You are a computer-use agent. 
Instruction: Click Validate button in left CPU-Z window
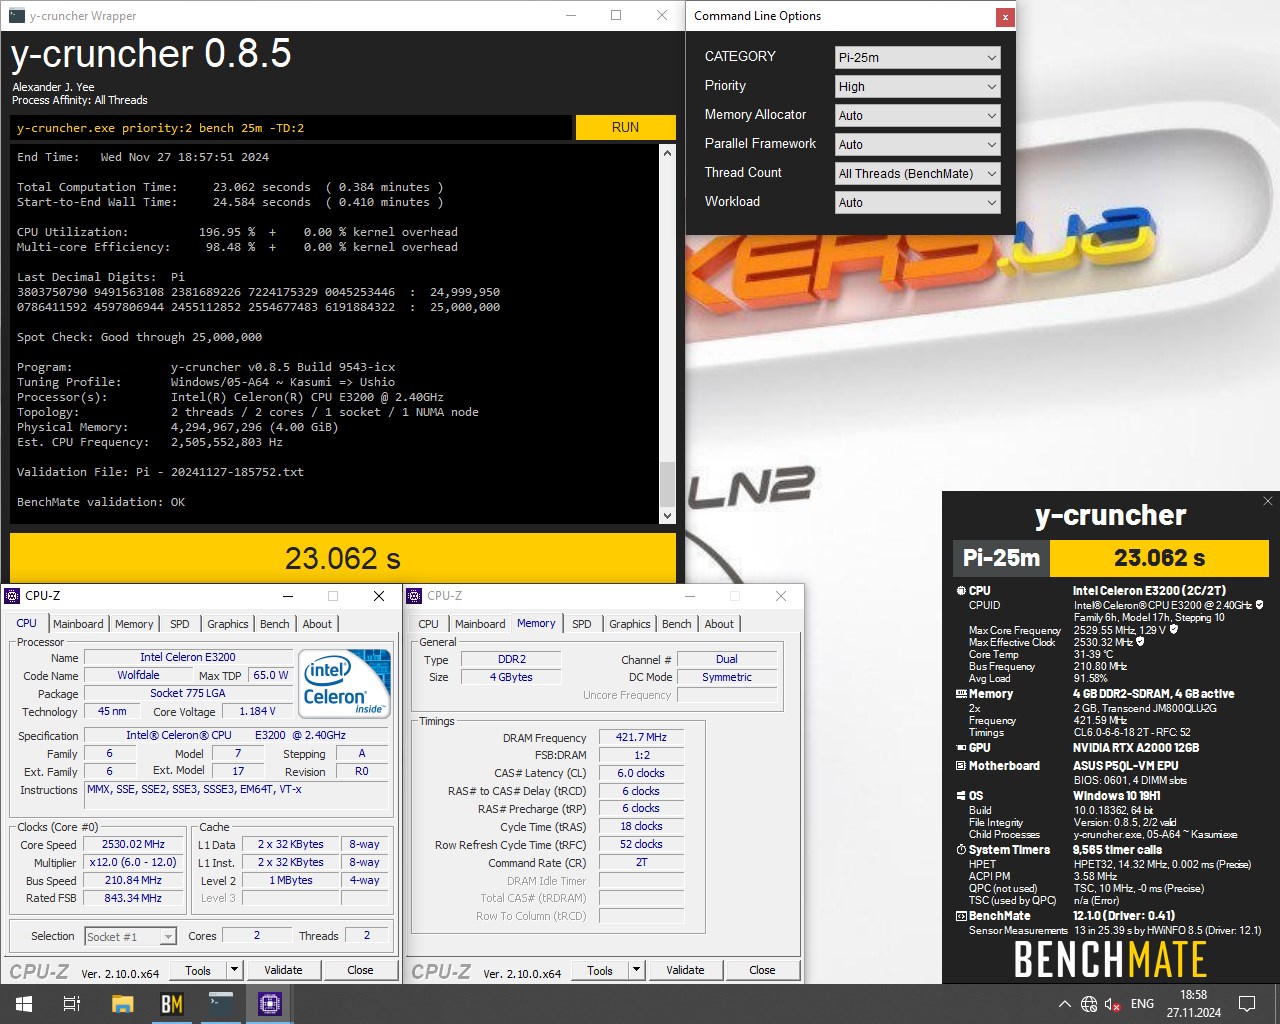pyautogui.click(x=283, y=970)
